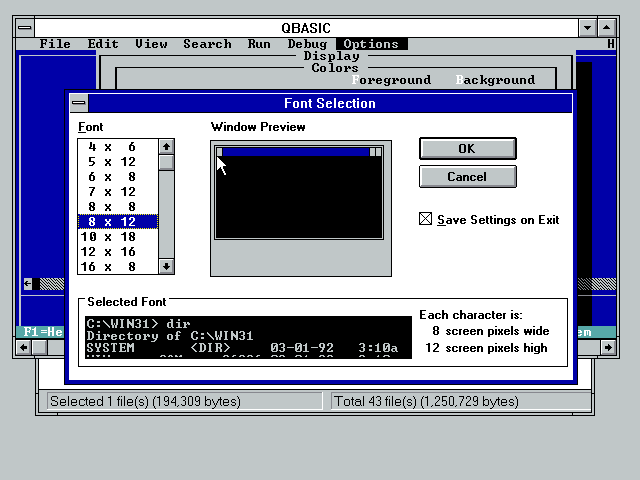Click the QBASIC window title bar
This screenshot has height=480, width=640.
pos(306,28)
